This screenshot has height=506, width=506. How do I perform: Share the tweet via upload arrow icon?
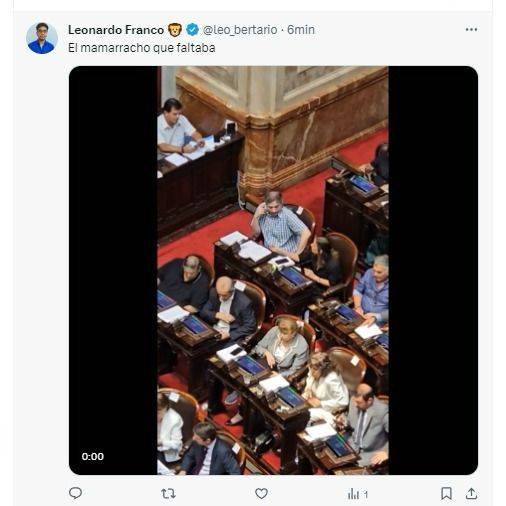[471, 493]
